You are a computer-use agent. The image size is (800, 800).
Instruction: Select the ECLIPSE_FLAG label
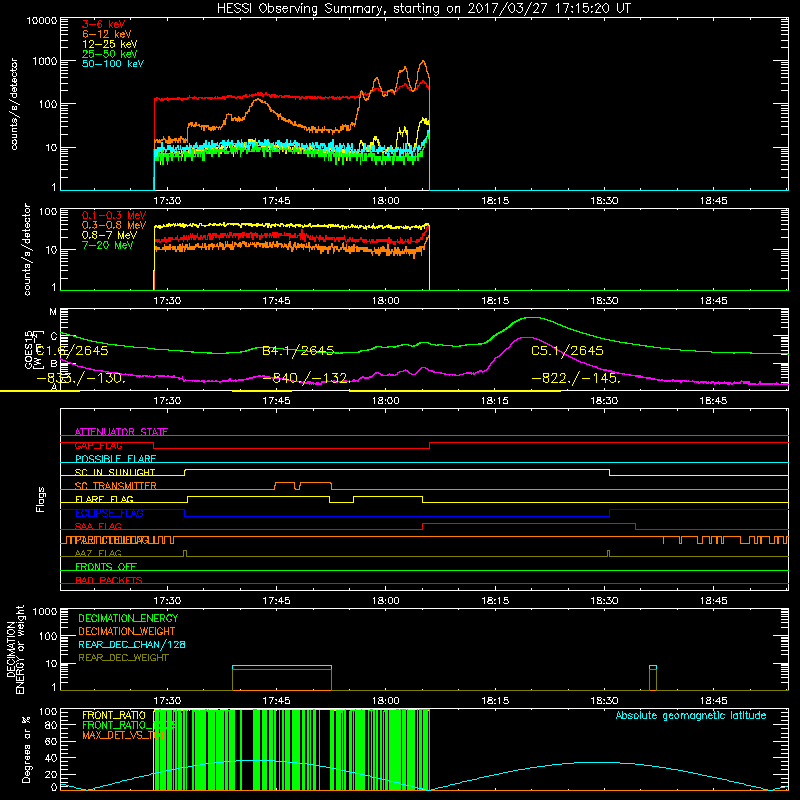pyautogui.click(x=109, y=513)
